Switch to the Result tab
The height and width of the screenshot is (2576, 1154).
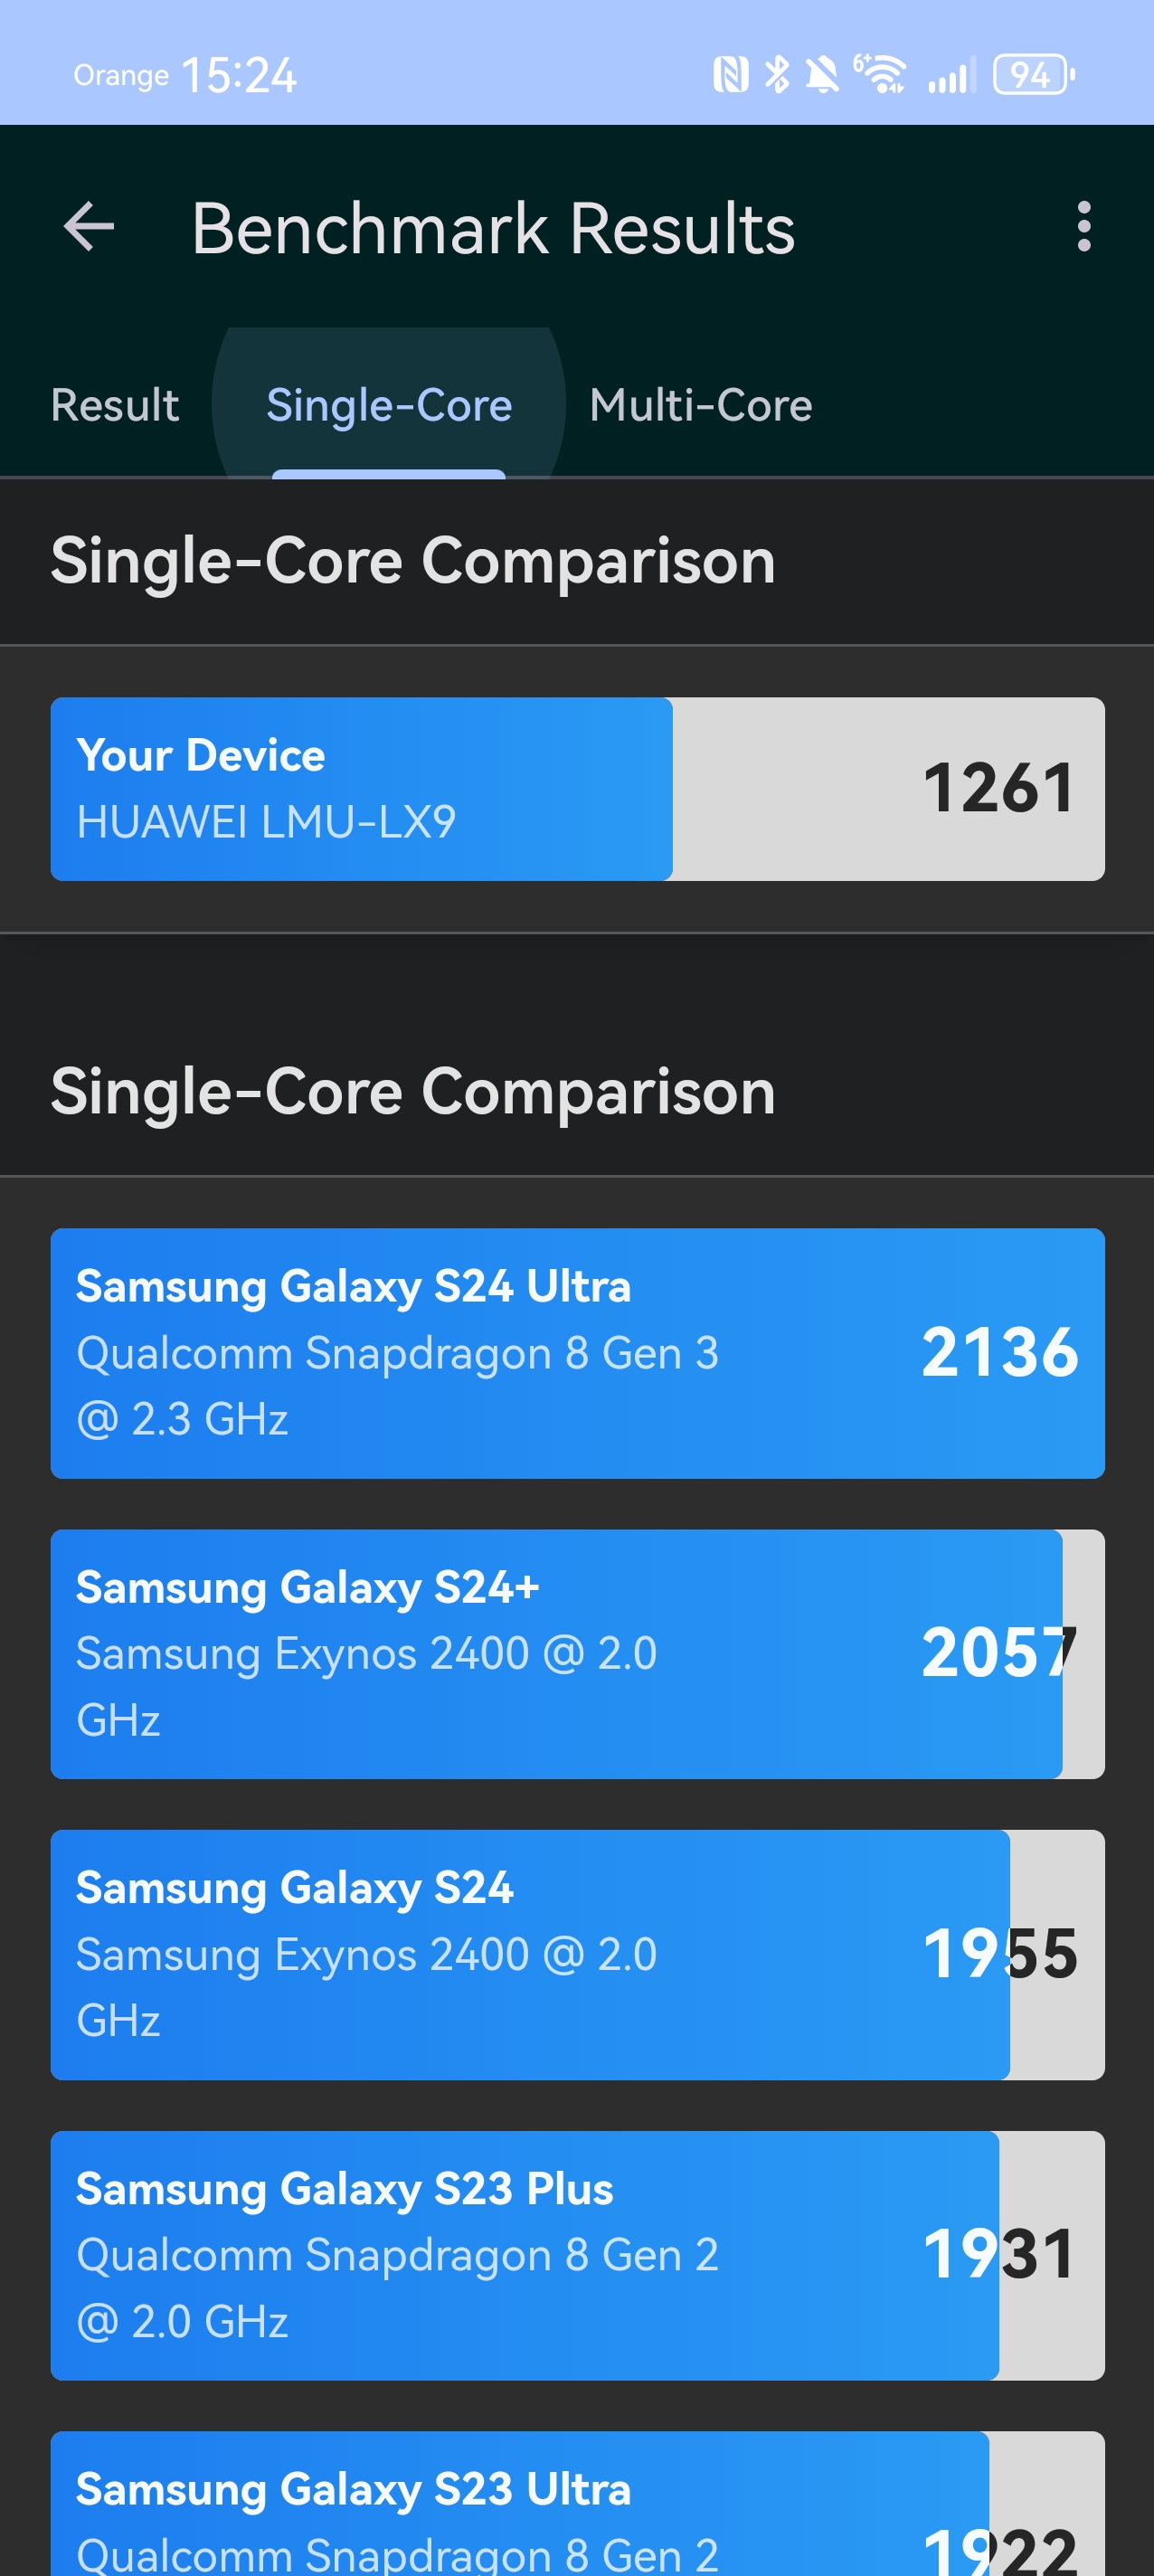(115, 405)
